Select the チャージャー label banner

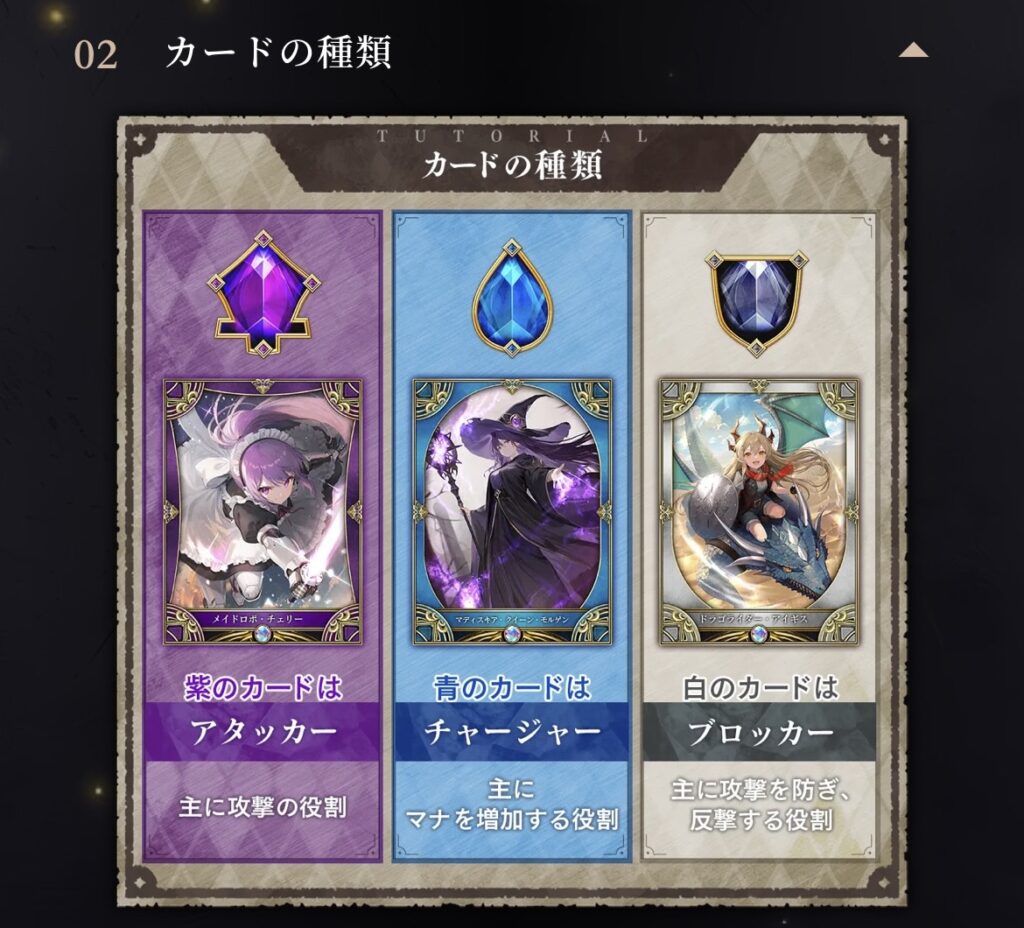(x=512, y=732)
